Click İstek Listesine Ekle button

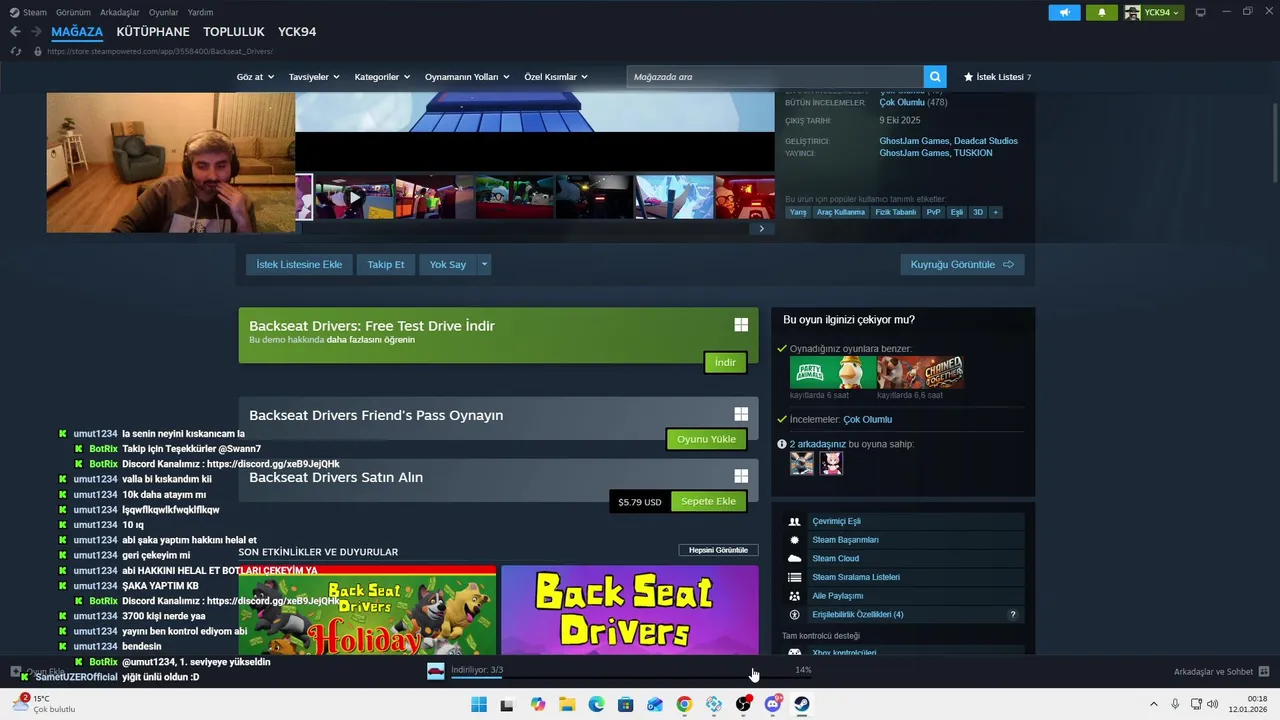click(299, 265)
